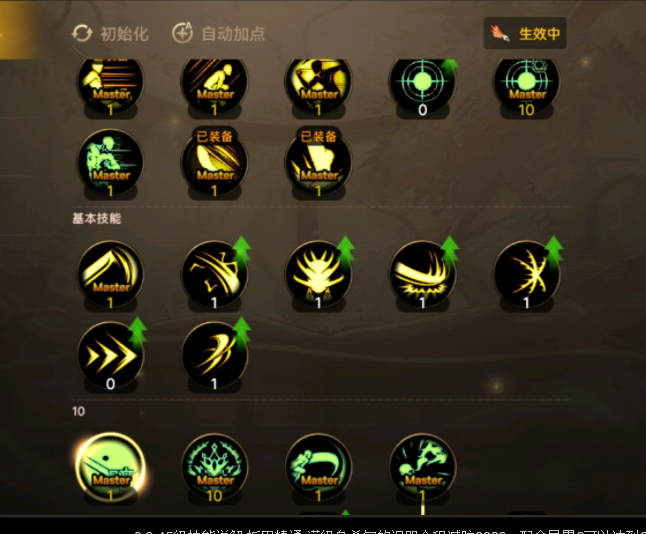Select the green scythe swing Master skill
The height and width of the screenshot is (534, 646).
[318, 468]
